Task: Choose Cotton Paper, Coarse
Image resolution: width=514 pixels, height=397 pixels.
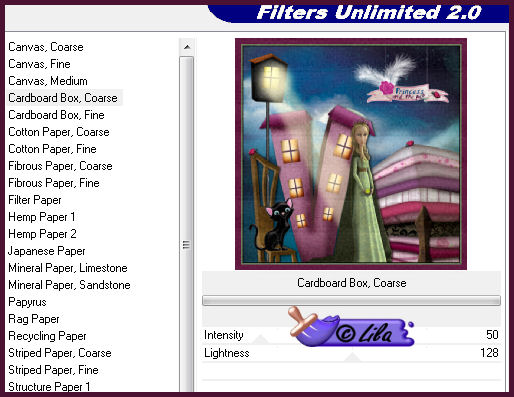Action: coord(59,132)
